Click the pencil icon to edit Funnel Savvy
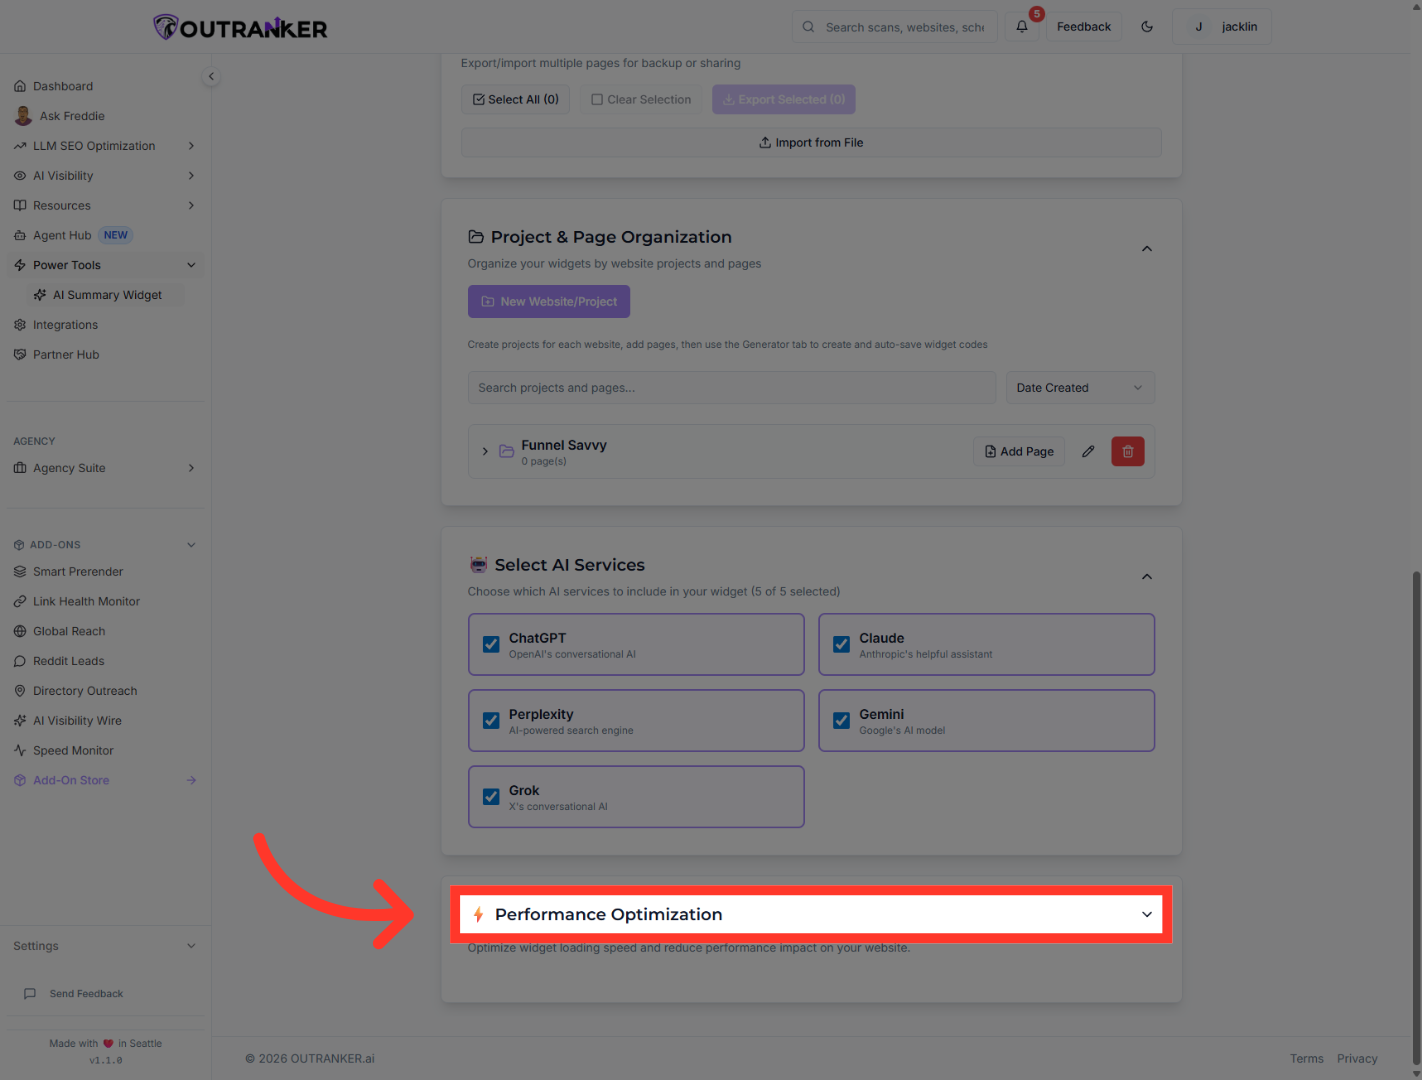 click(x=1089, y=451)
